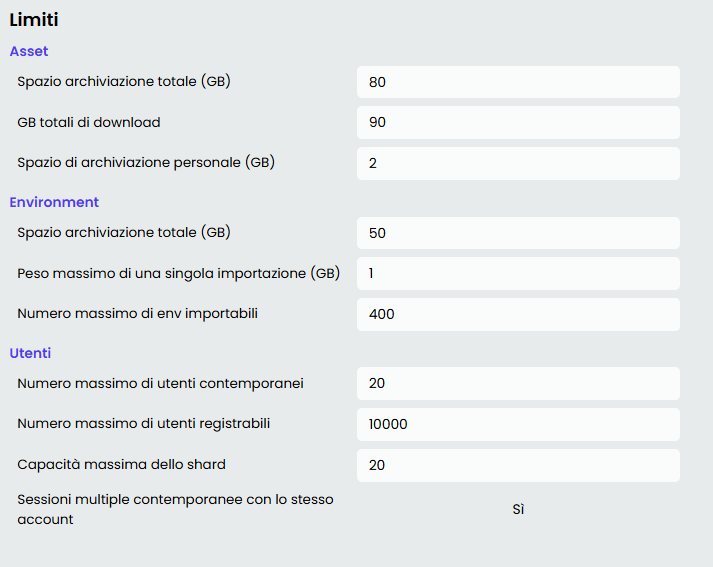Click 'Numero massimo di utenti registrabili' label
The image size is (713, 567).
pos(143,423)
